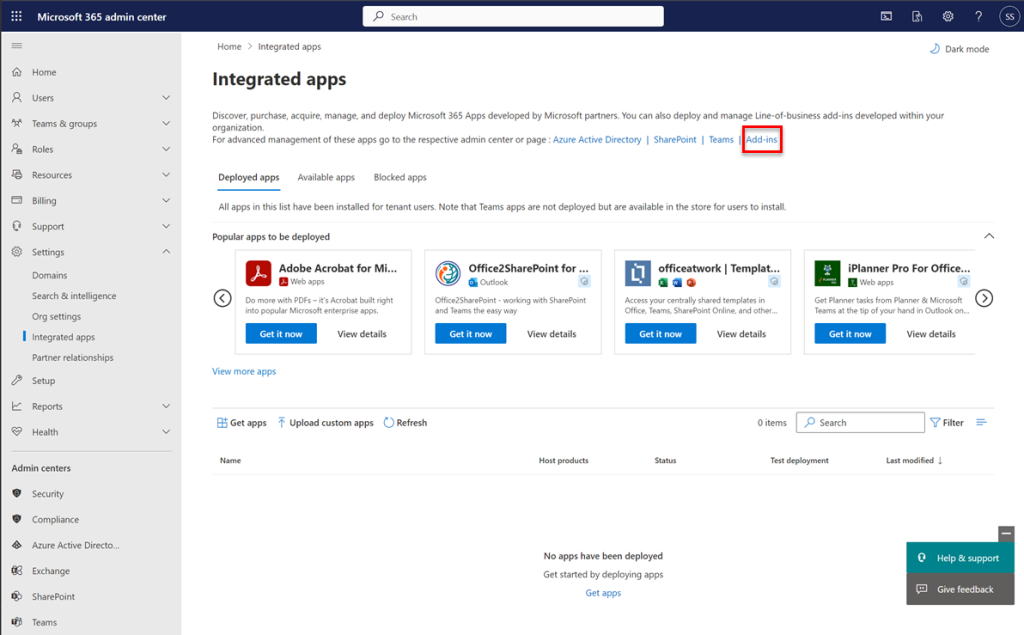Viewport: 1024px width, 635px height.
Task: Click View more apps
Action: click(x=245, y=371)
